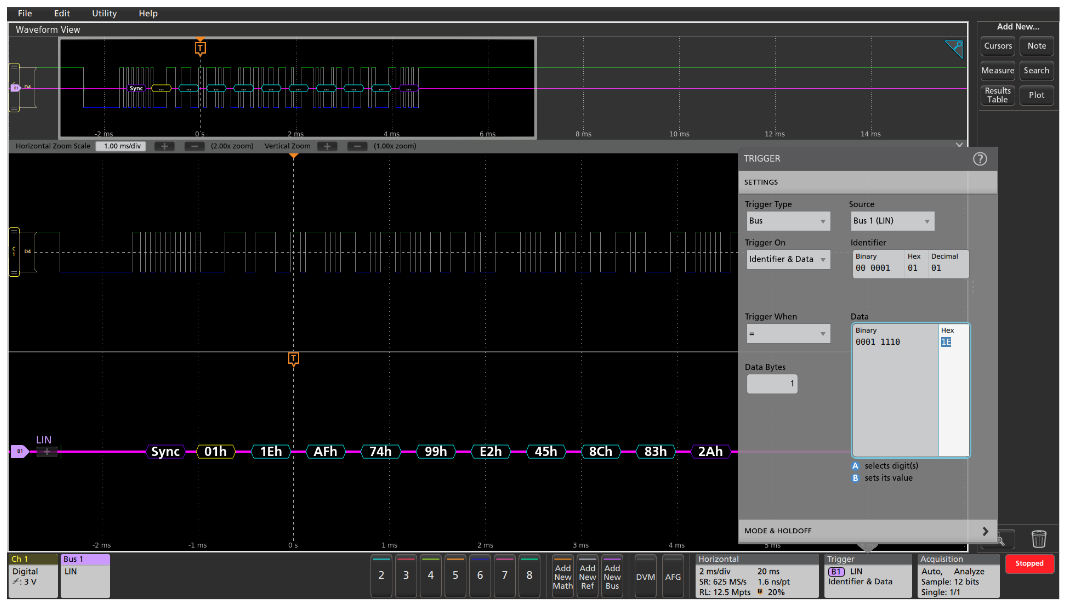Open the Results Table

[x=997, y=94]
